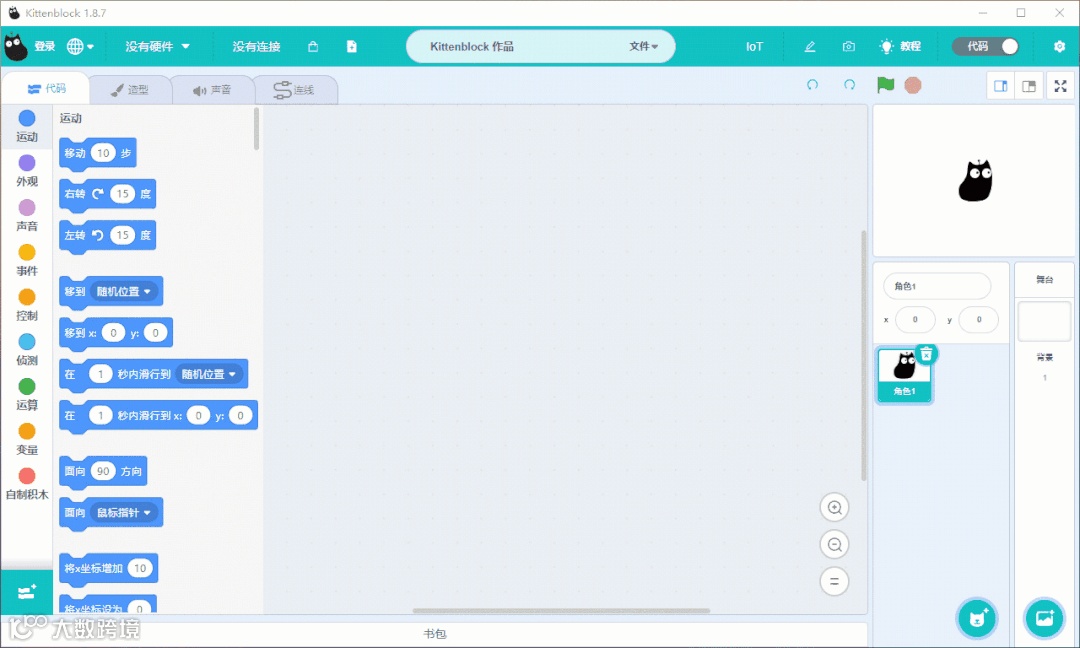The image size is (1080, 648).
Task: Select the 自制积木 my blocks category
Action: (27, 484)
